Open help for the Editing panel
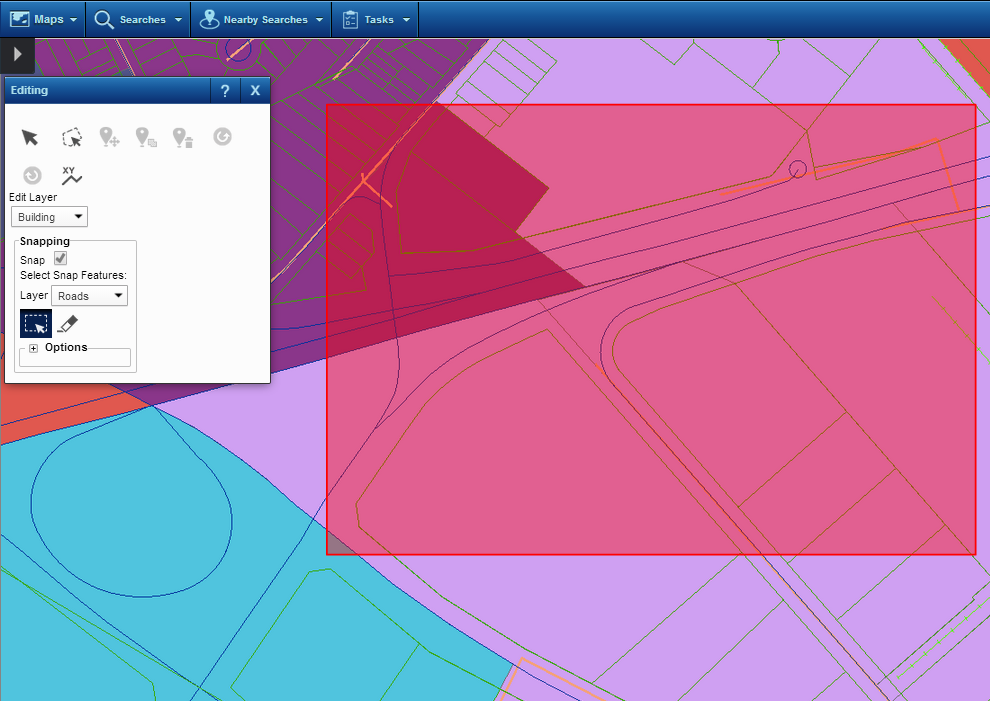Viewport: 990px width, 701px height. pyautogui.click(x=225, y=90)
